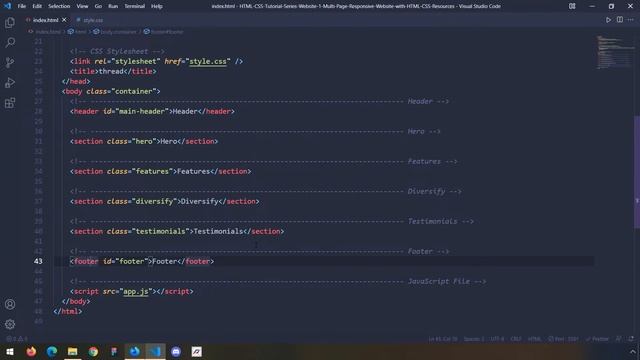Open the Run menu

coord(113,6)
